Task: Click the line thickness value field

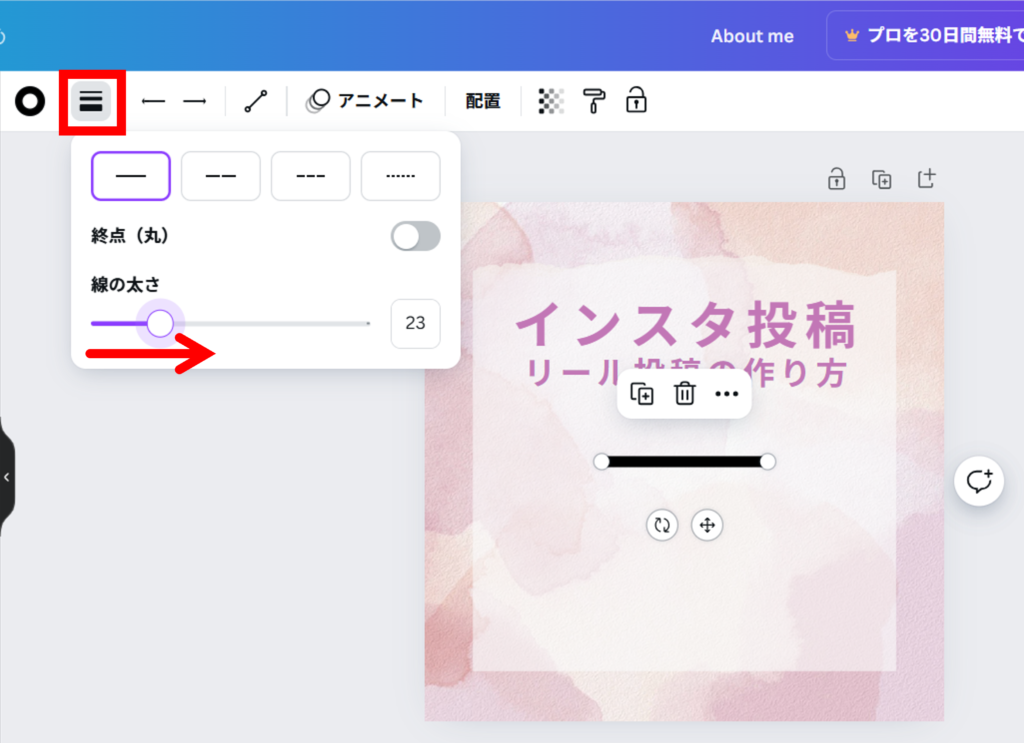Action: click(415, 324)
